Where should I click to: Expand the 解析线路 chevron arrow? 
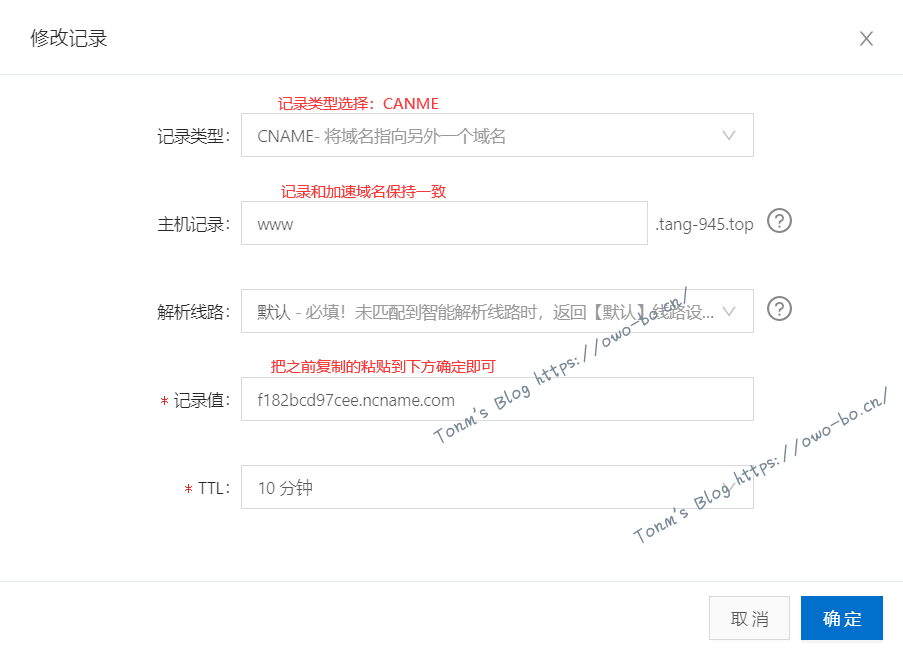pyautogui.click(x=729, y=312)
